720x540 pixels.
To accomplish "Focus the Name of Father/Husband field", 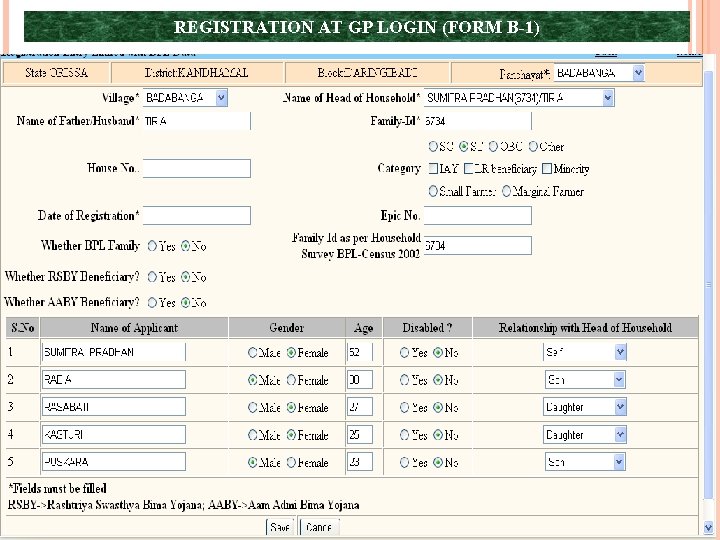I will point(197,121).
